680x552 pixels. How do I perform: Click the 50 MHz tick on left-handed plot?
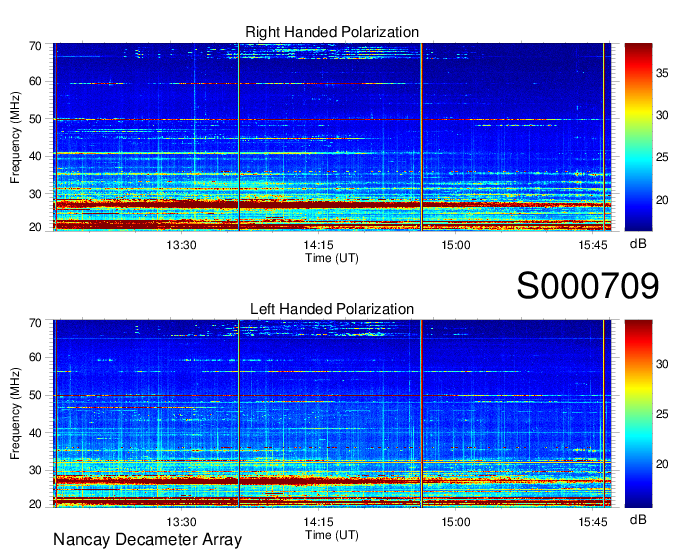pyautogui.click(x=35, y=395)
